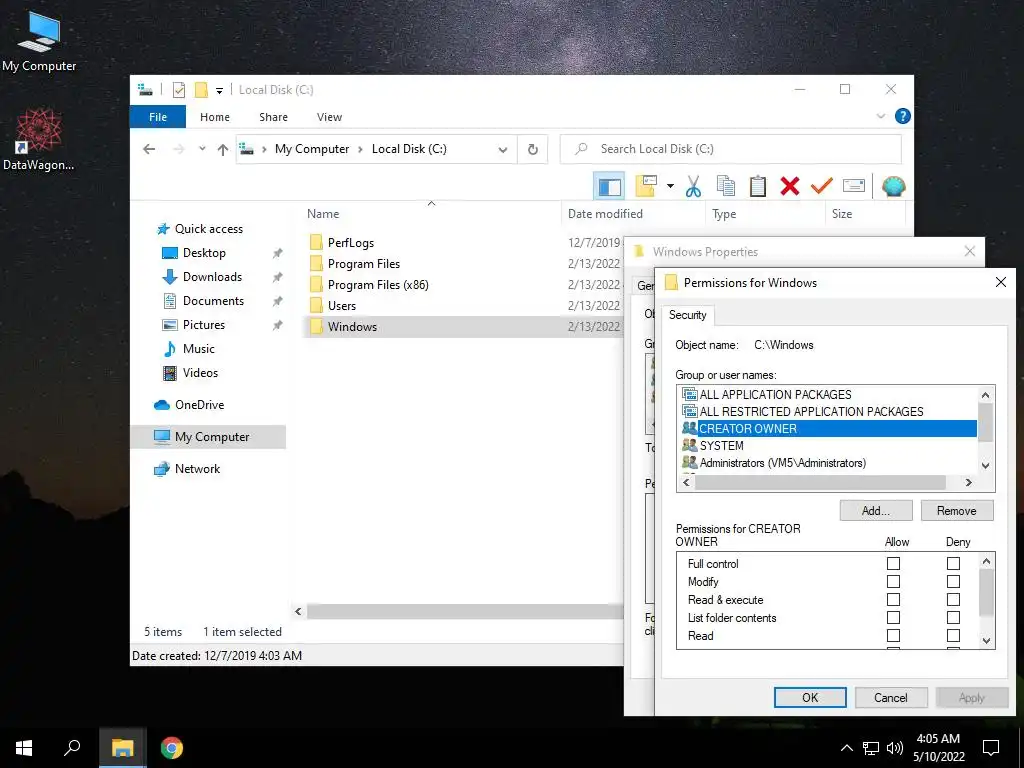The width and height of the screenshot is (1024, 768).
Task: Open the View ribbon tab
Action: point(329,117)
